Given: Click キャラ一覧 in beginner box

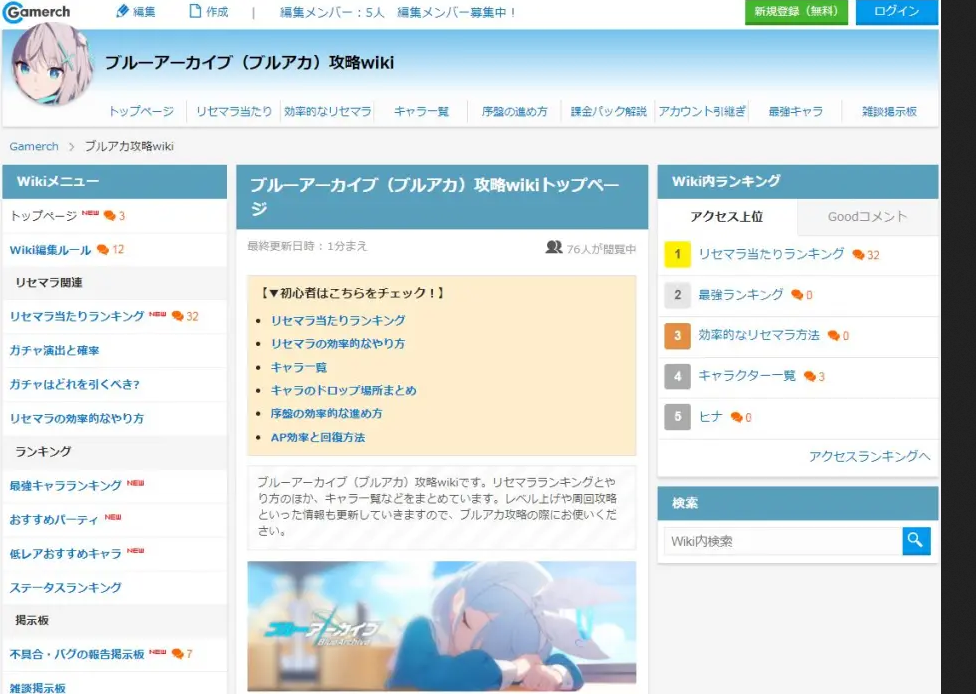Looking at the screenshot, I should click(299, 367).
